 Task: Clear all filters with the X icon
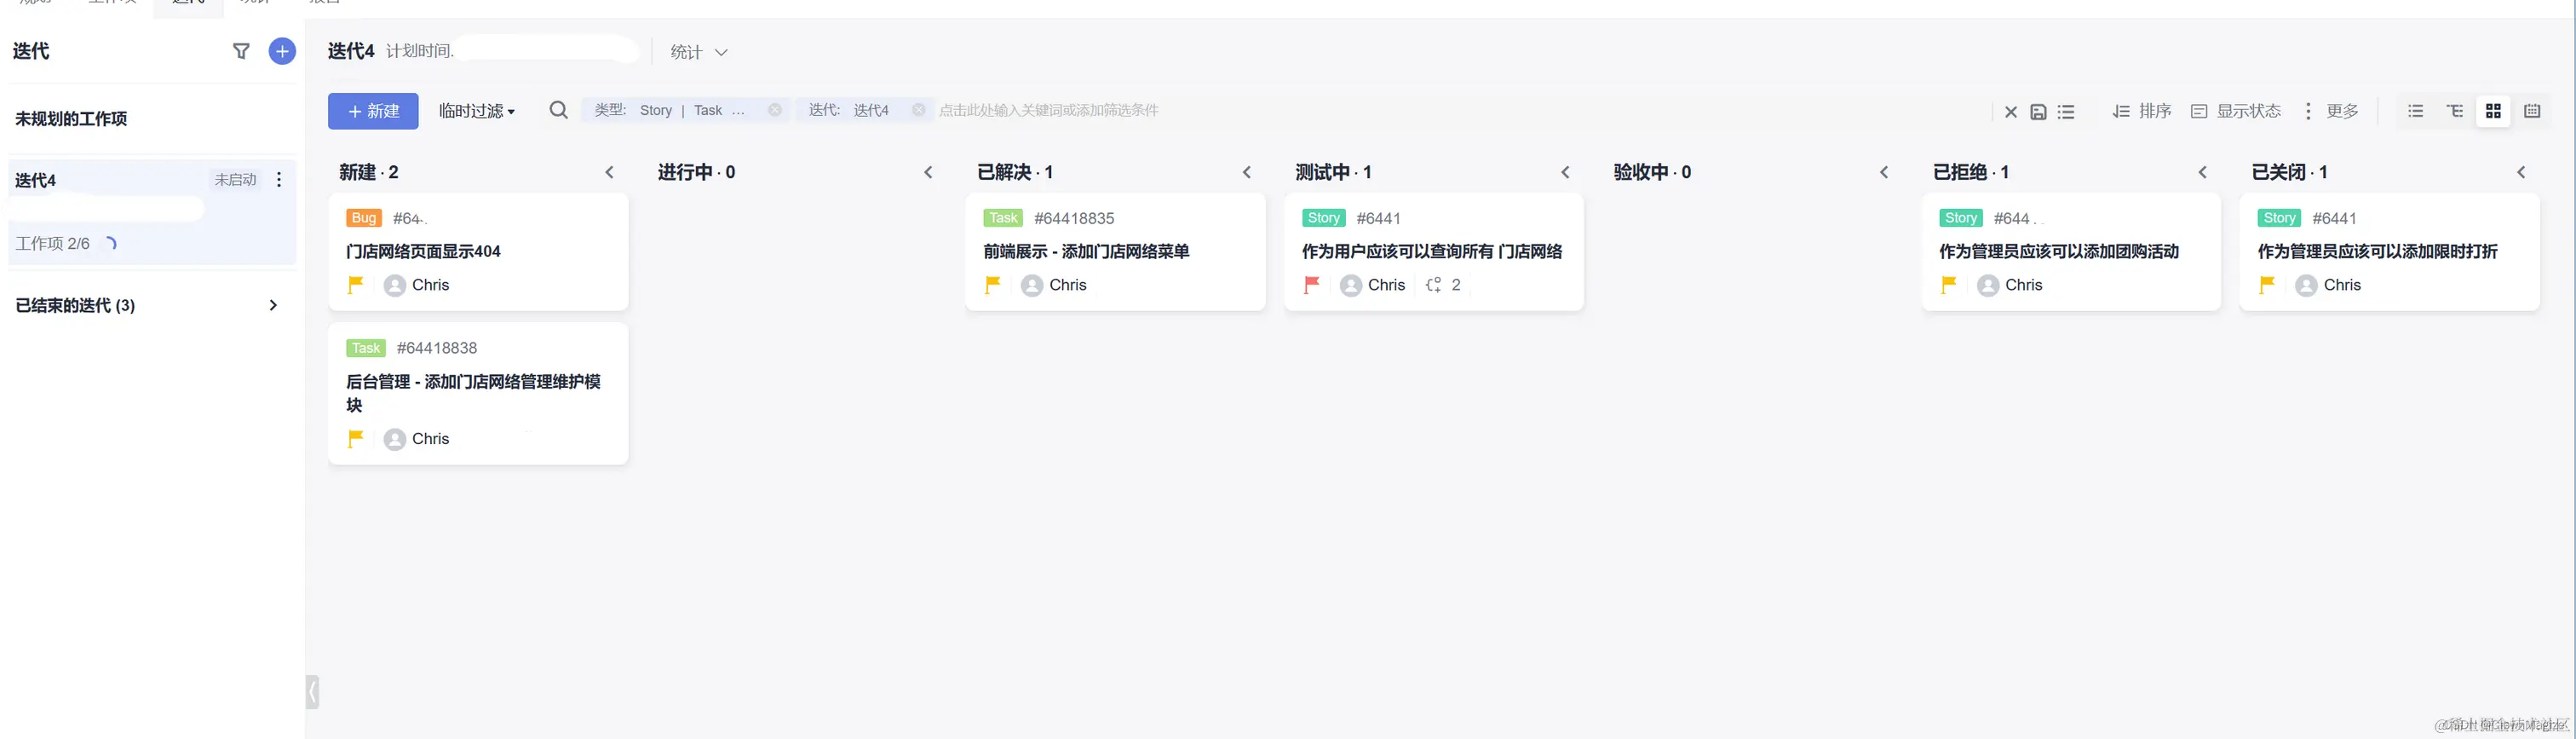pyautogui.click(x=2011, y=112)
